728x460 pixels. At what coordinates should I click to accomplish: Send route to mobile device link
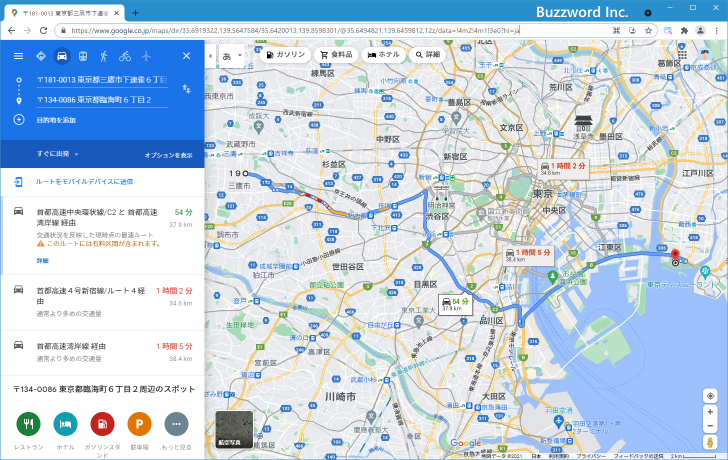[84, 181]
